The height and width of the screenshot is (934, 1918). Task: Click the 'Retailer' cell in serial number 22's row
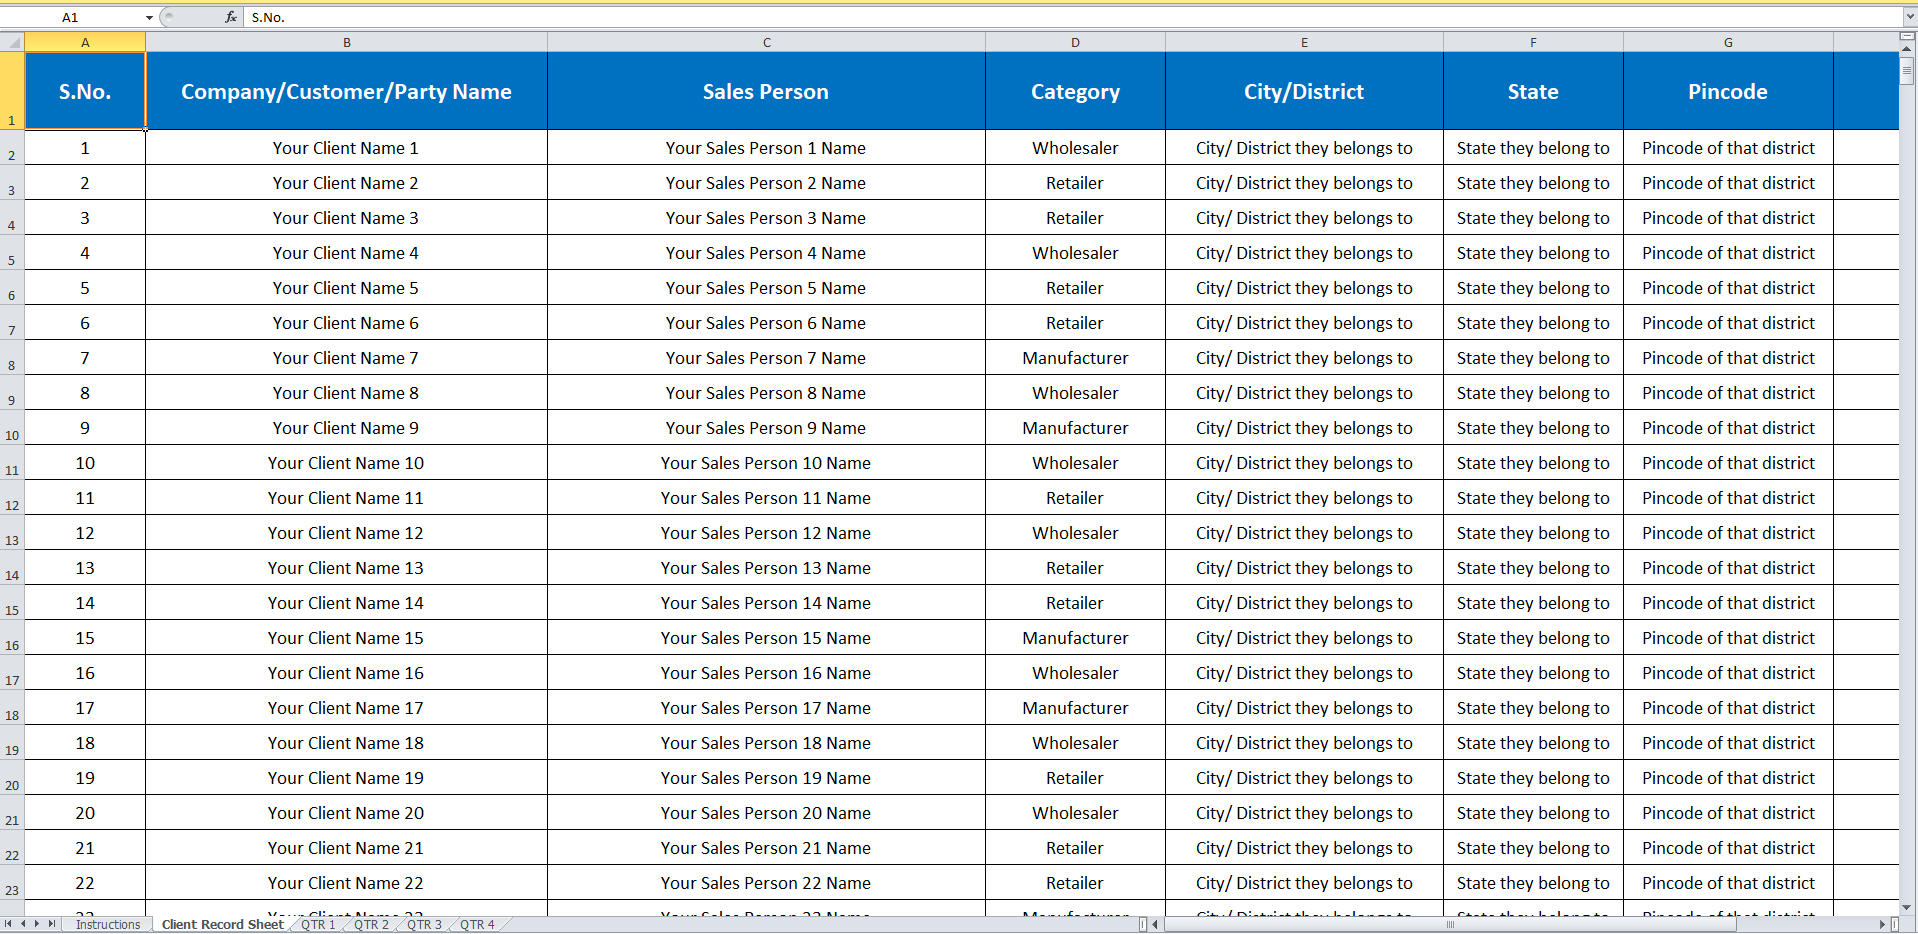tap(1076, 883)
